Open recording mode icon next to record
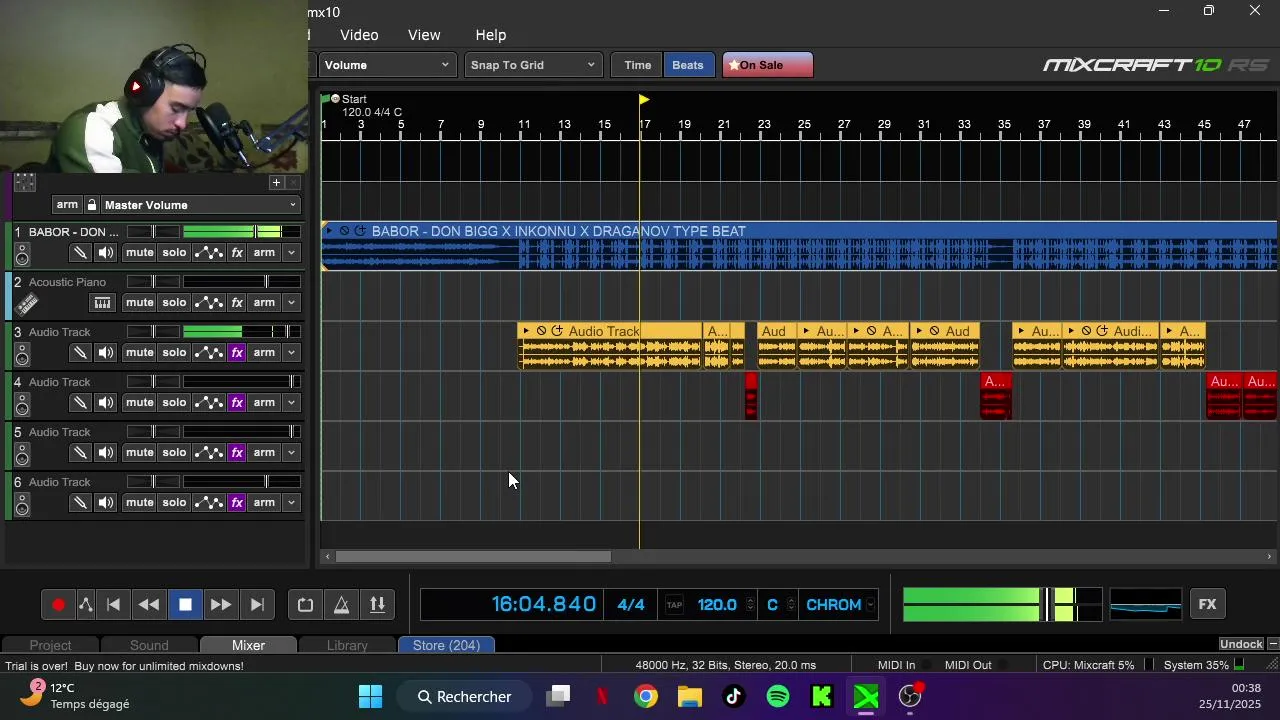 [85, 604]
